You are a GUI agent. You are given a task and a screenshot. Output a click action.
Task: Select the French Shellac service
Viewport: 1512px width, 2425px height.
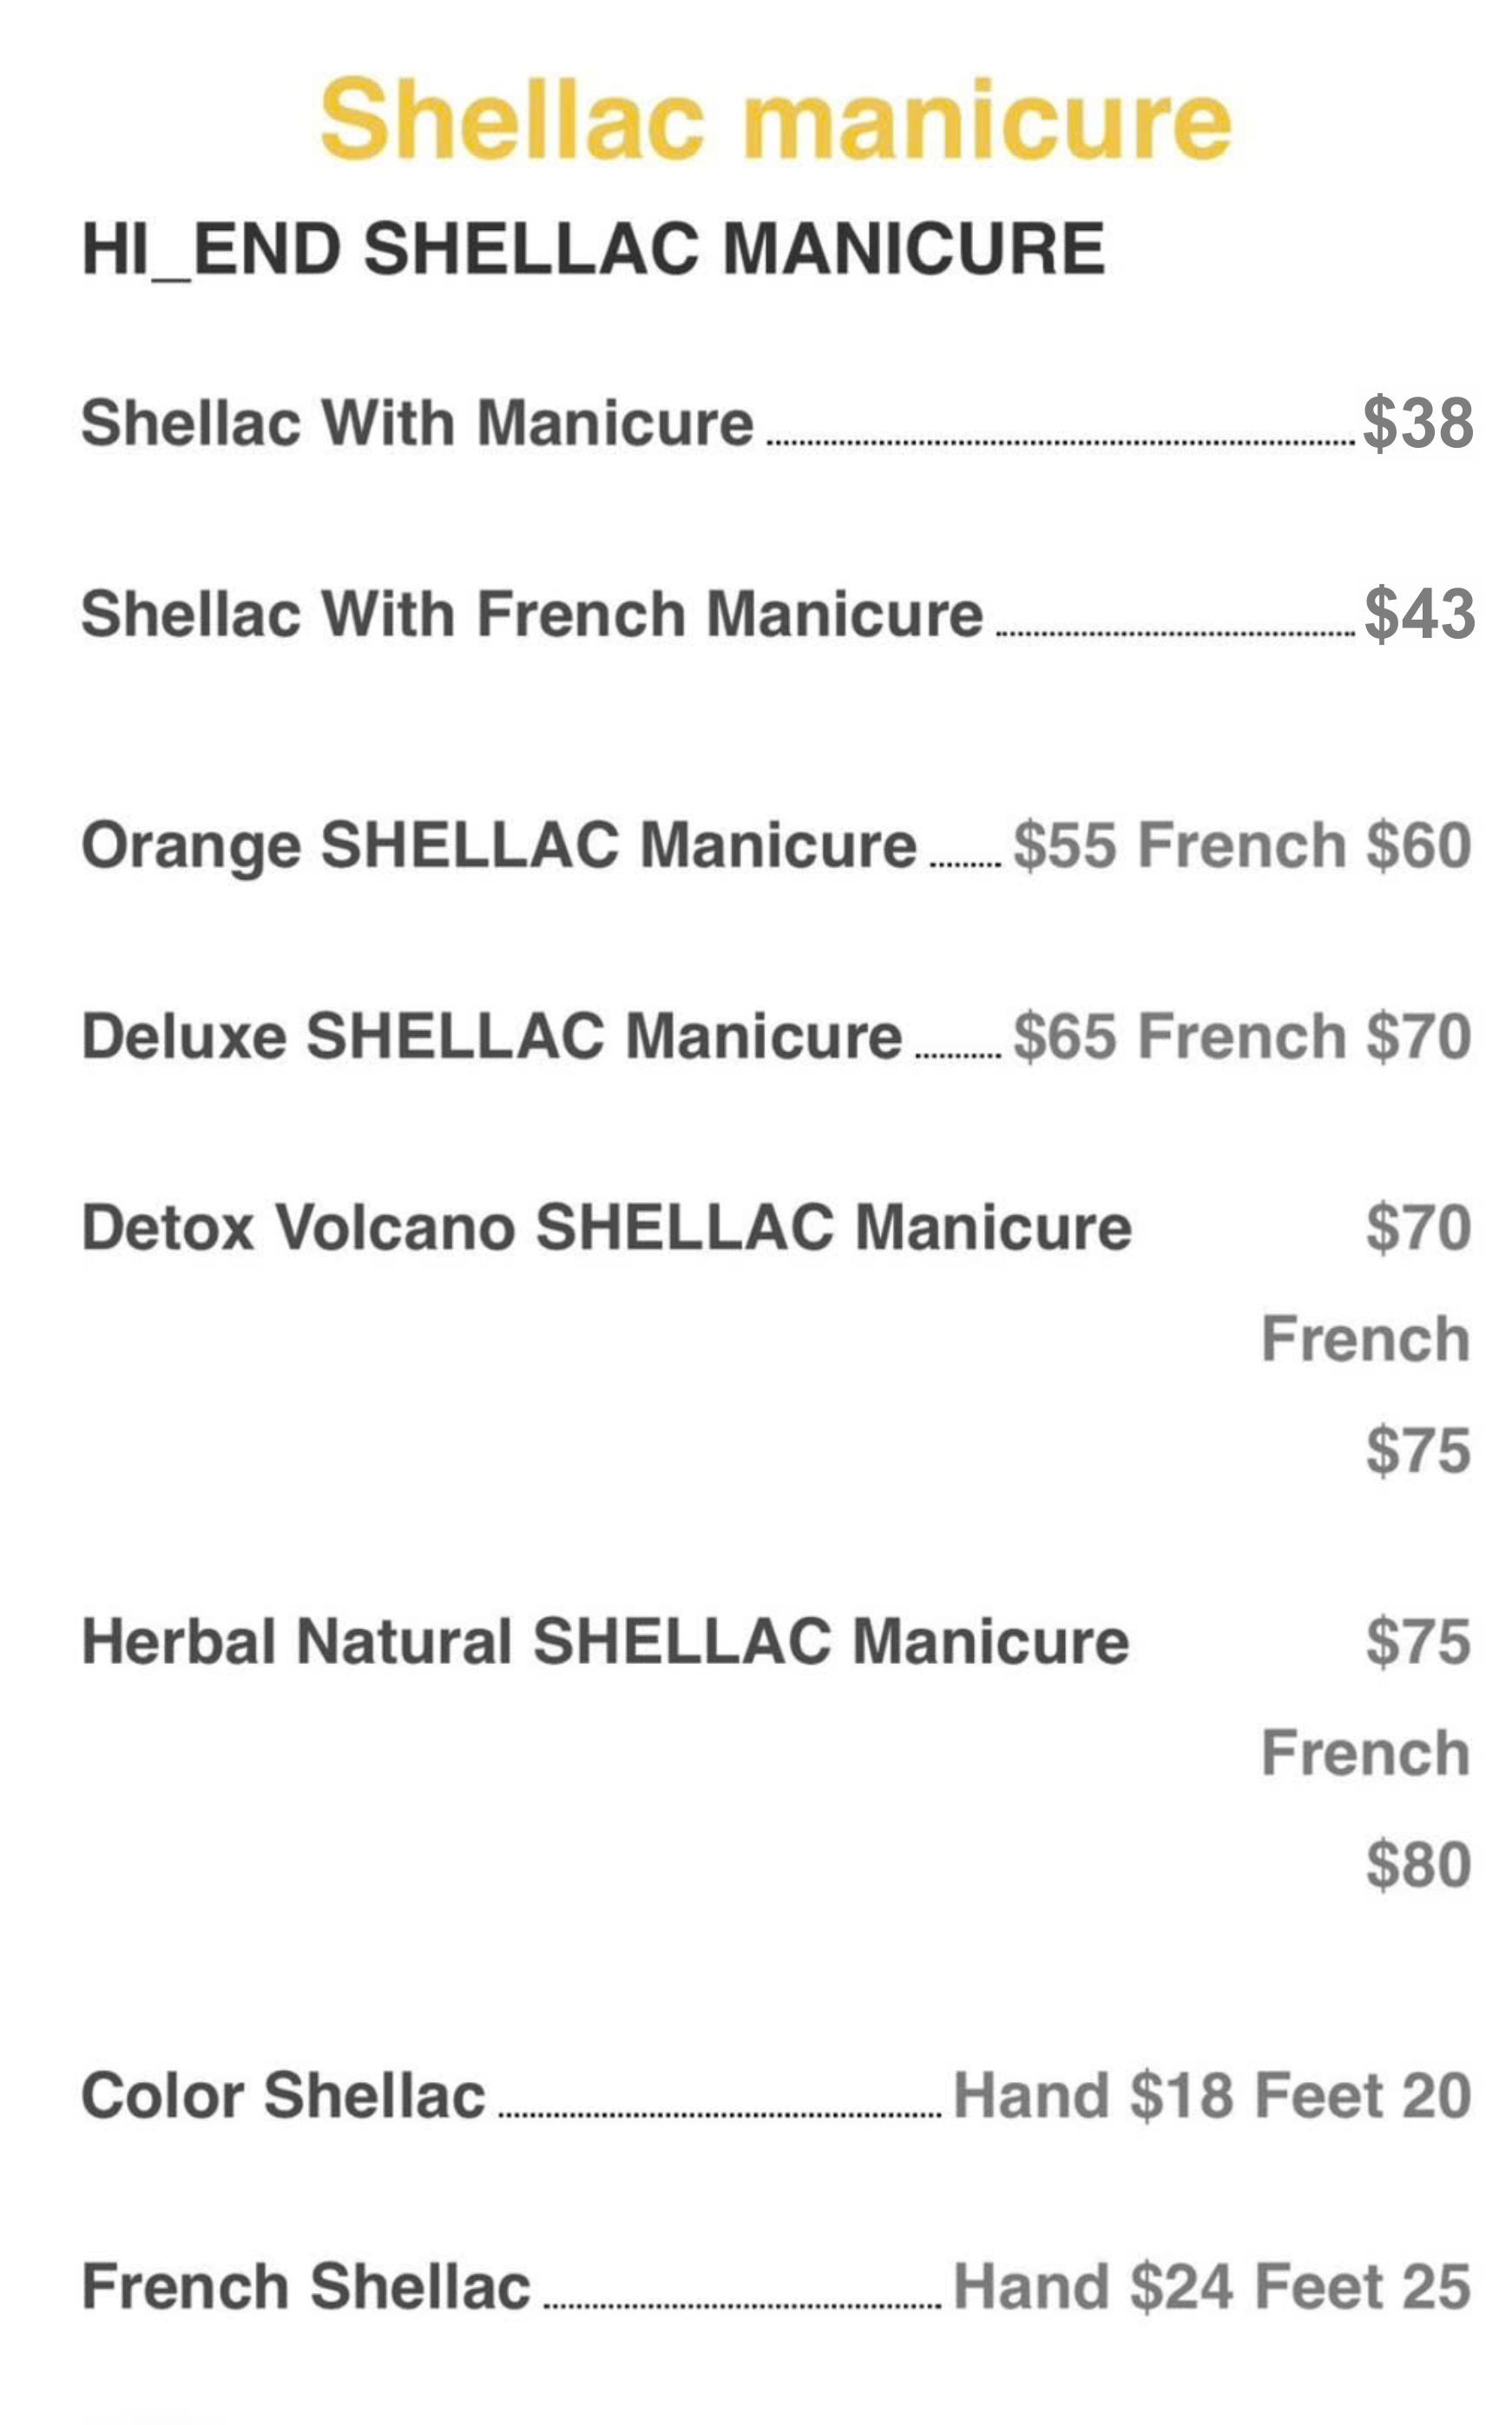point(305,2286)
